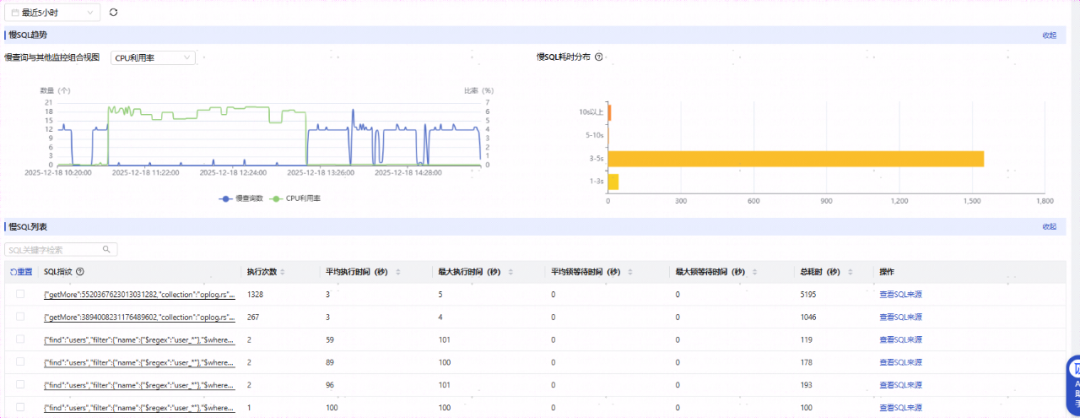Toggle the 慢查询数 legend series
The height and width of the screenshot is (418, 1080).
[240, 198]
